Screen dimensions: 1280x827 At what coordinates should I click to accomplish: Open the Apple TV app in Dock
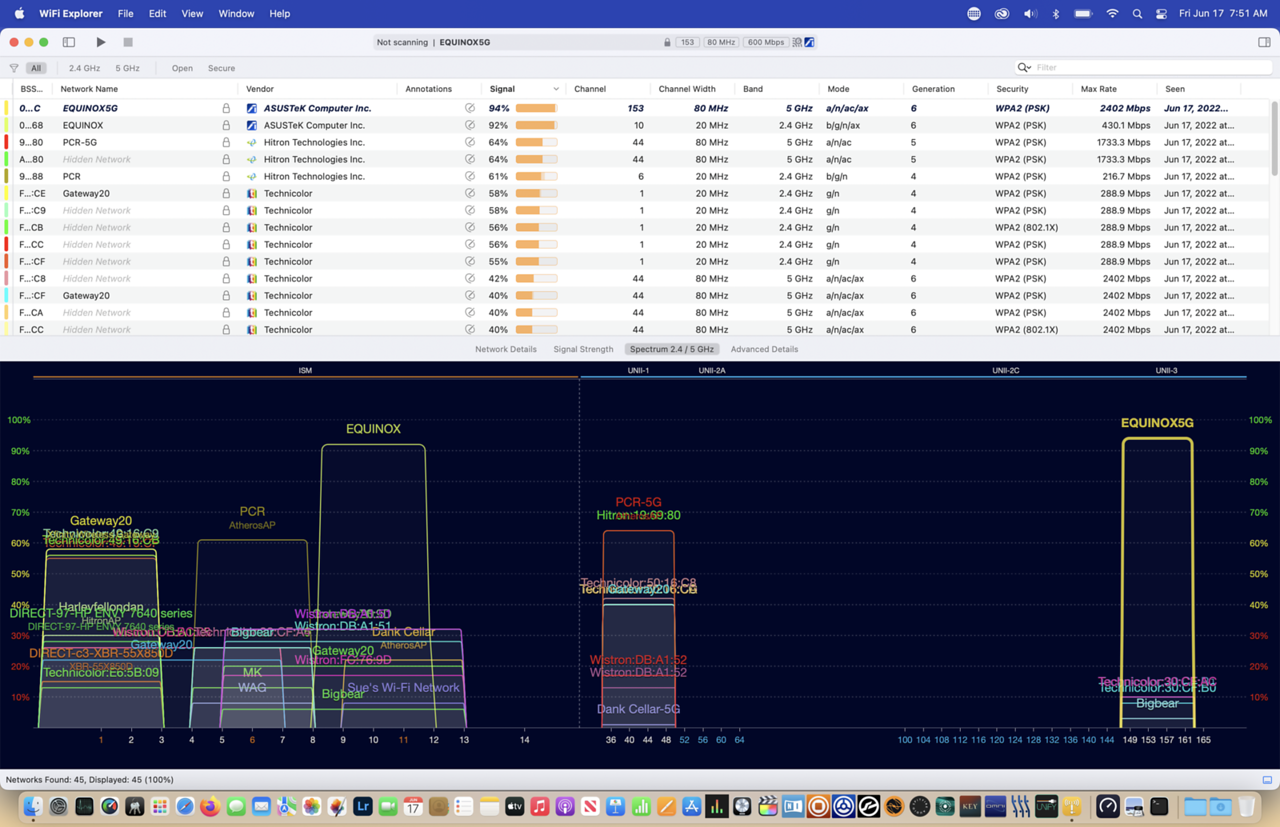pos(514,806)
